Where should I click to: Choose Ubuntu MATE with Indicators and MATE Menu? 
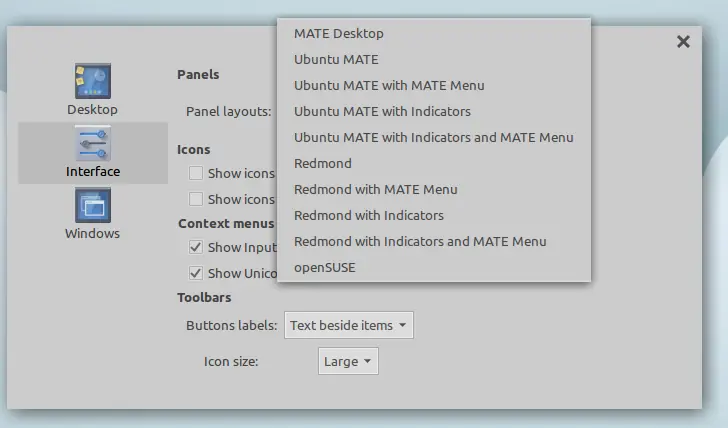[x=434, y=137]
